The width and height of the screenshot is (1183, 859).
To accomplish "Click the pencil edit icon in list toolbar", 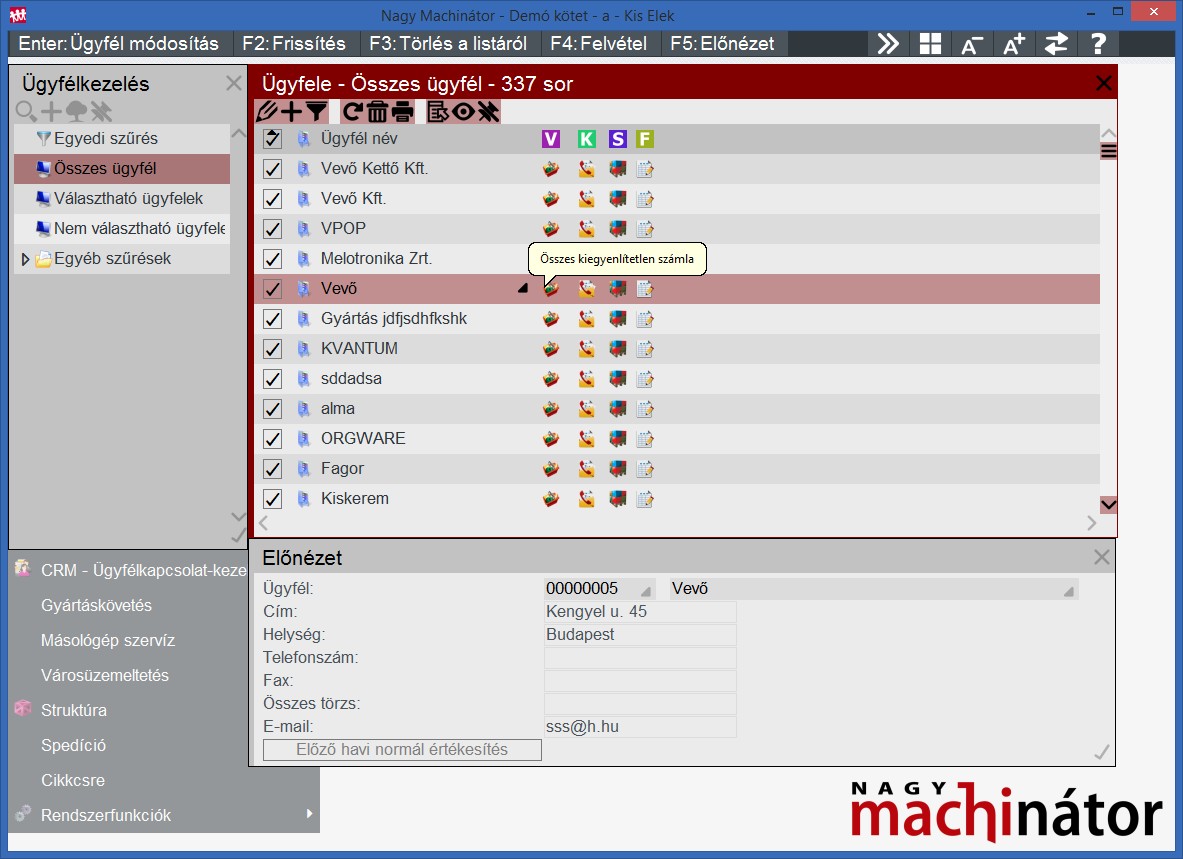I will pyautogui.click(x=266, y=112).
